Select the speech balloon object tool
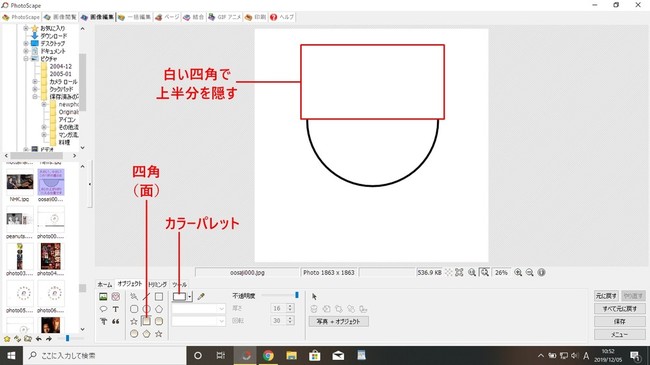 [x=103, y=309]
